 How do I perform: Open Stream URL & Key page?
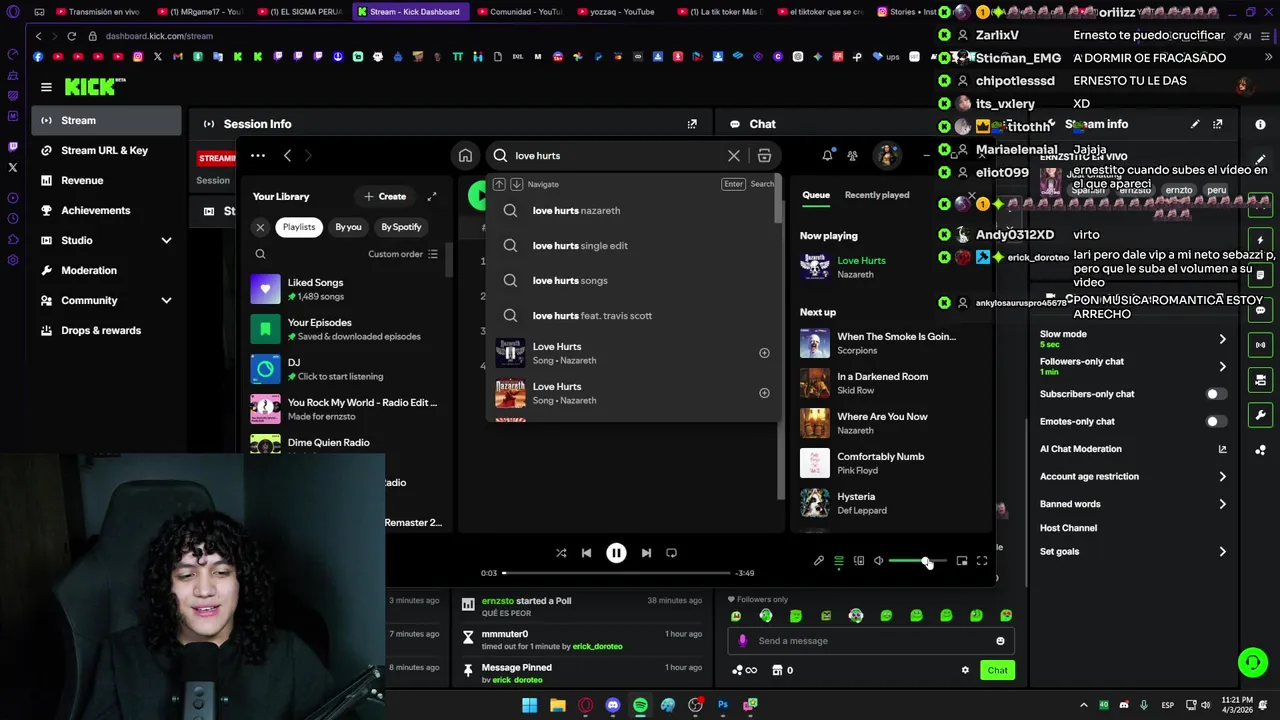[x=107, y=150]
